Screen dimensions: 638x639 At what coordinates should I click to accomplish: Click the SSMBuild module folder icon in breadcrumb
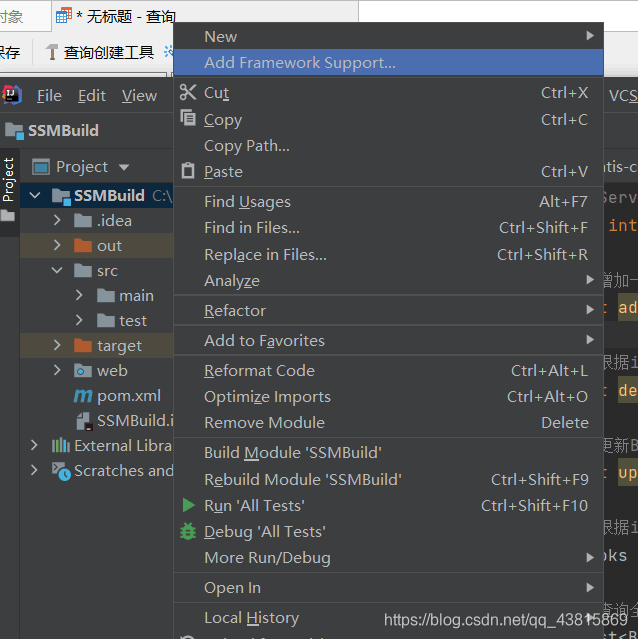point(14,131)
